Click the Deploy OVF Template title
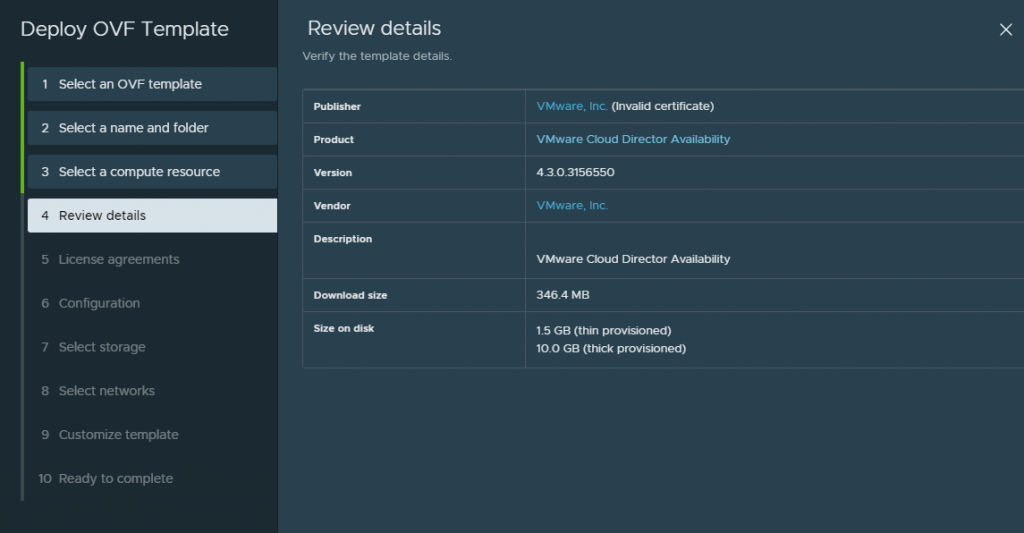This screenshot has height=533, width=1024. click(x=125, y=29)
